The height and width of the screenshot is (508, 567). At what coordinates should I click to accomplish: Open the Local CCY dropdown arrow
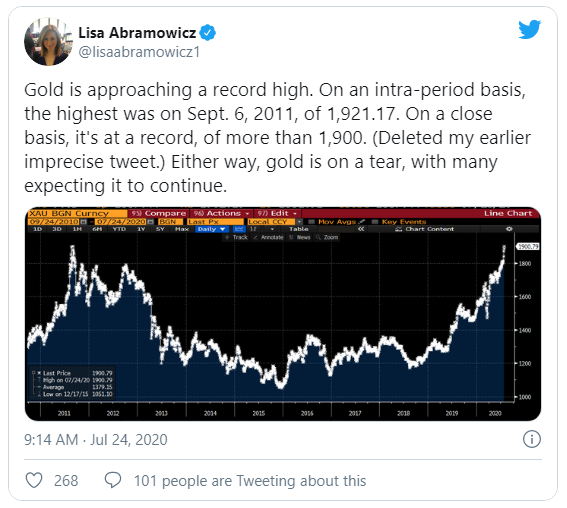click(299, 221)
